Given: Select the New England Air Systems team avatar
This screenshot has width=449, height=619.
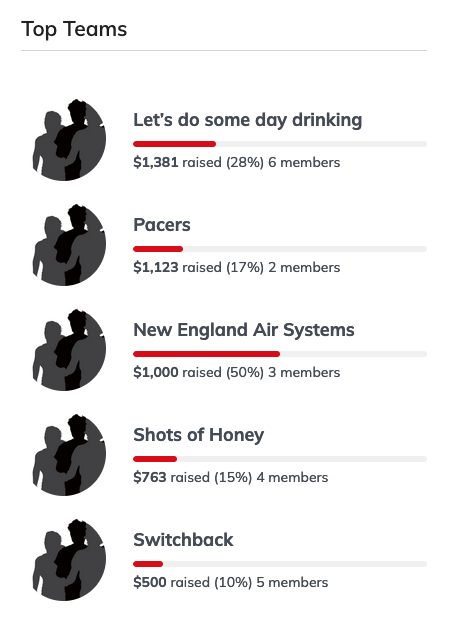Looking at the screenshot, I should pyautogui.click(x=69, y=350).
